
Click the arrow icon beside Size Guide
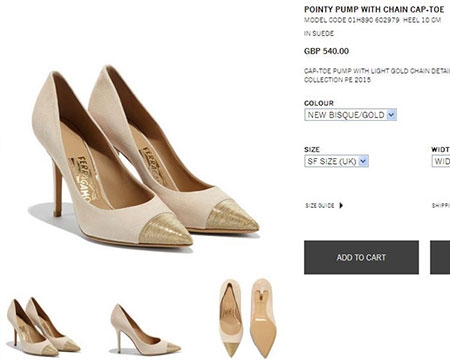click(x=341, y=205)
